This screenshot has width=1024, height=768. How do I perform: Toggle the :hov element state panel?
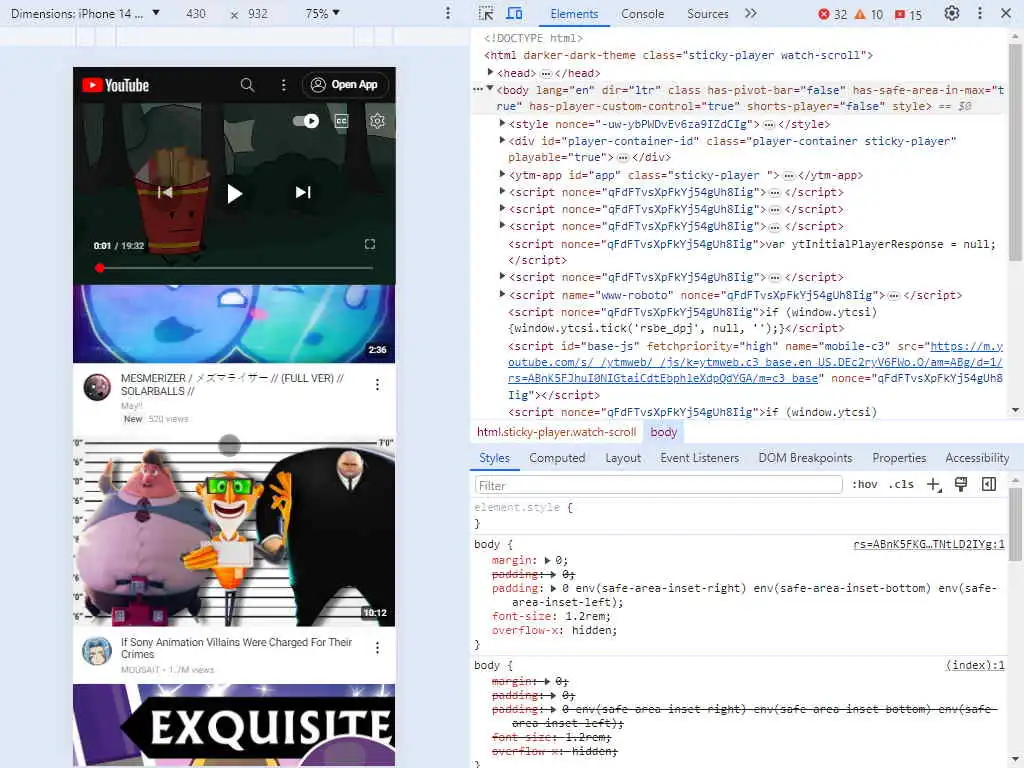coord(865,485)
